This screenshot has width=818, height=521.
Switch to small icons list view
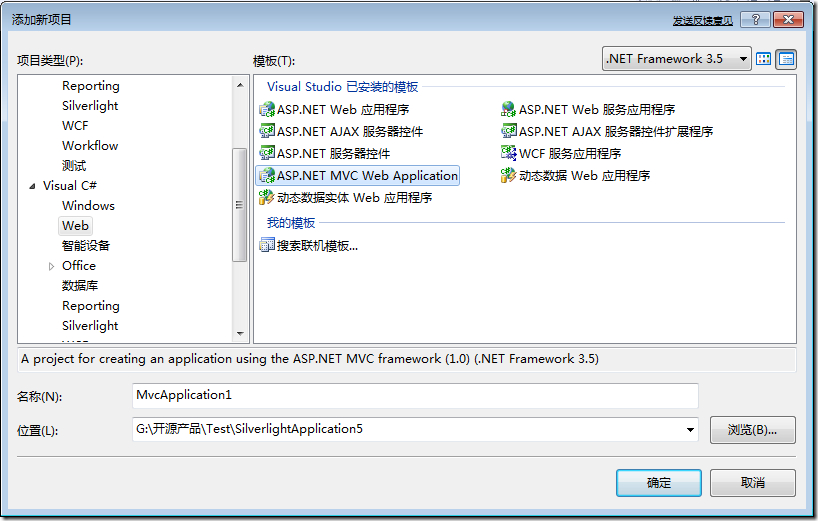786,59
